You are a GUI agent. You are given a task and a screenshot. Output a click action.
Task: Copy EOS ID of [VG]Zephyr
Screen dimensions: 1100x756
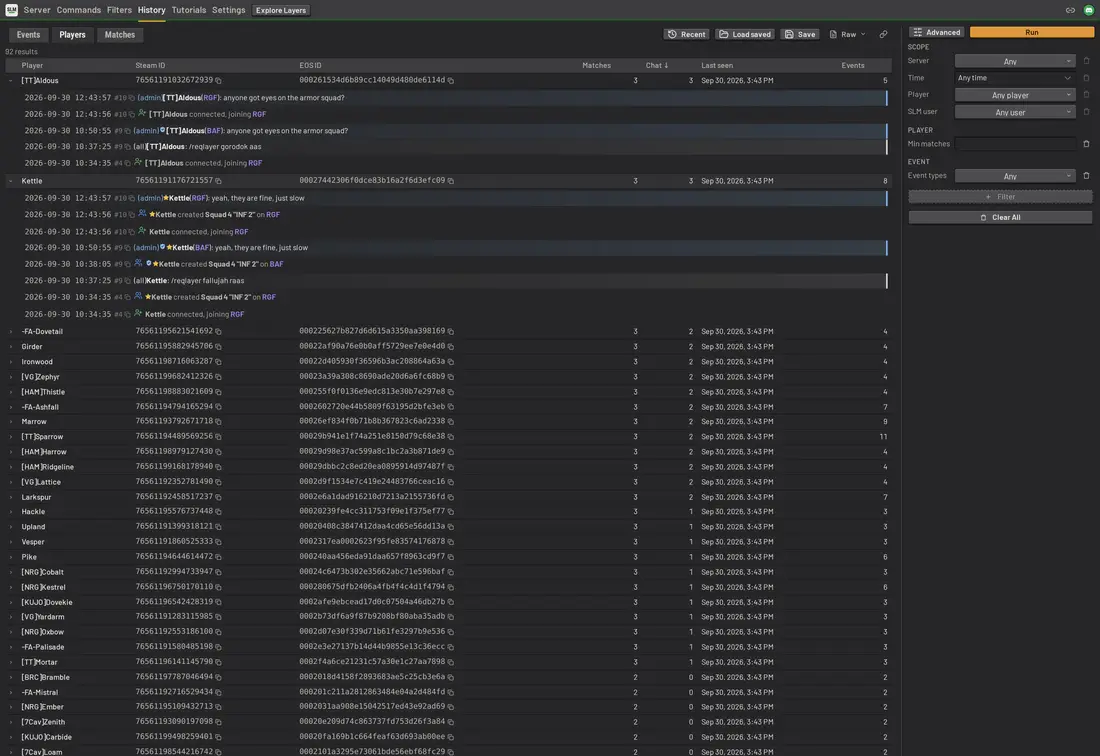coord(450,377)
